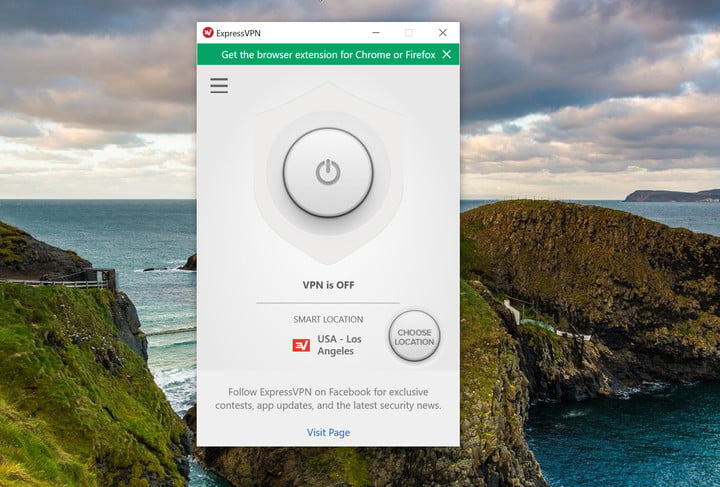Open the hamburger menu

point(219,85)
